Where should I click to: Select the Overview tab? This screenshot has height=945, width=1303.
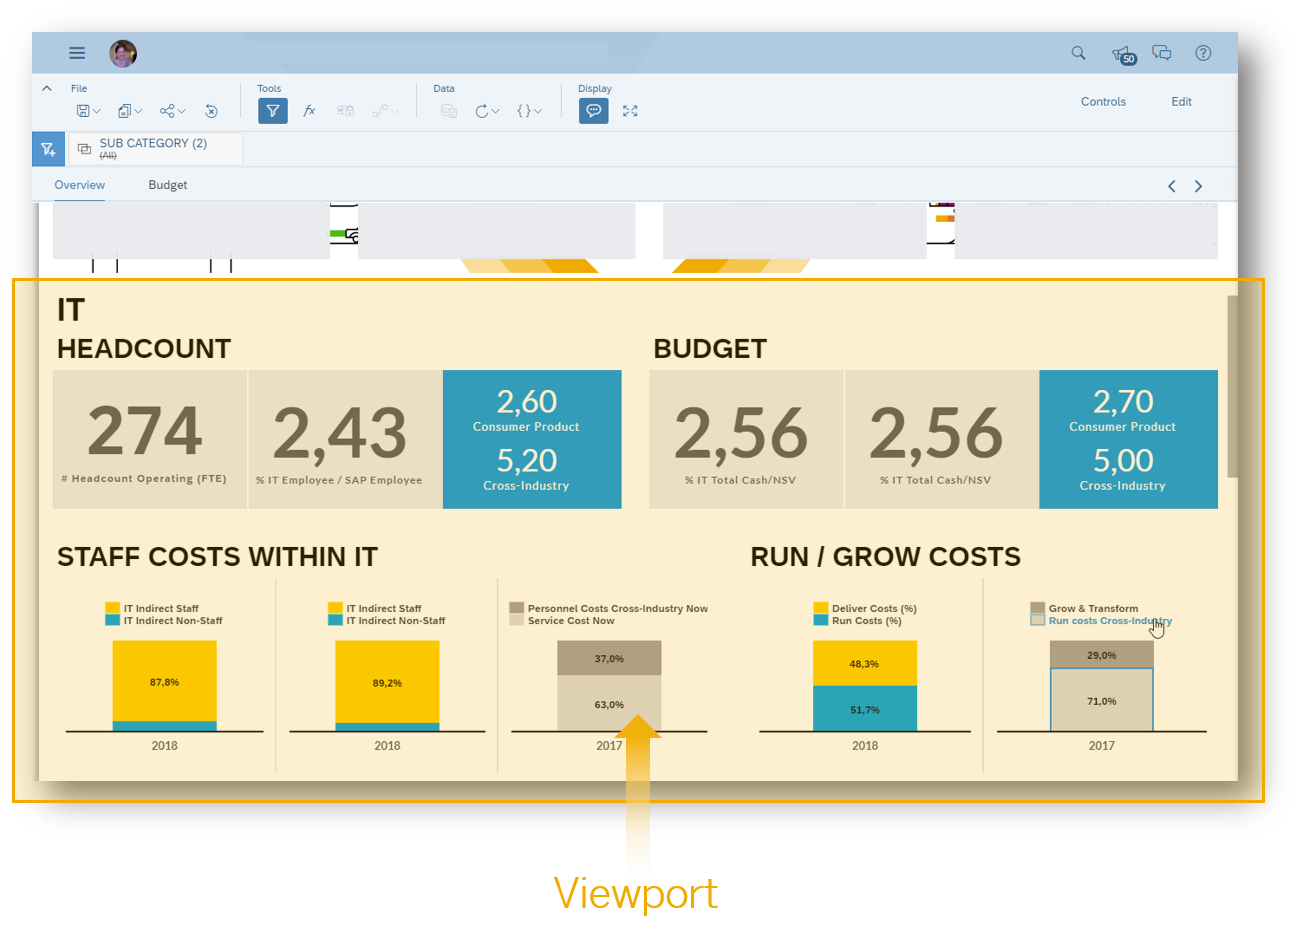point(80,185)
